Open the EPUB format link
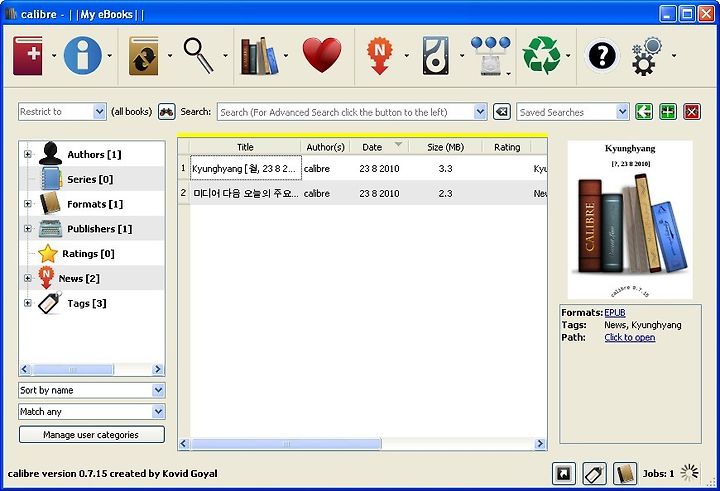Image resolution: width=720 pixels, height=491 pixels. (615, 313)
